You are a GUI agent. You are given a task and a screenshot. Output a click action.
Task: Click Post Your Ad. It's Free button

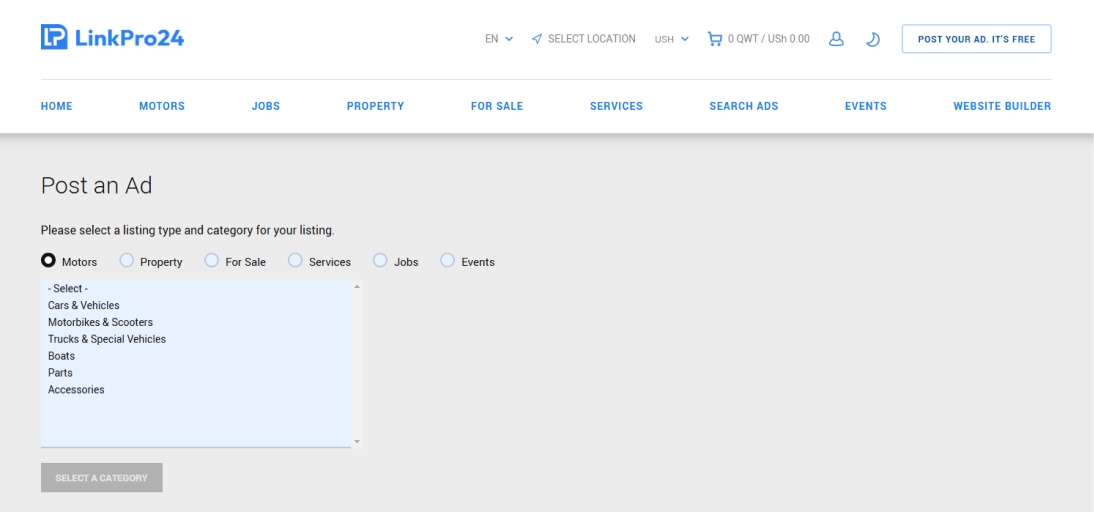pyautogui.click(x=976, y=39)
